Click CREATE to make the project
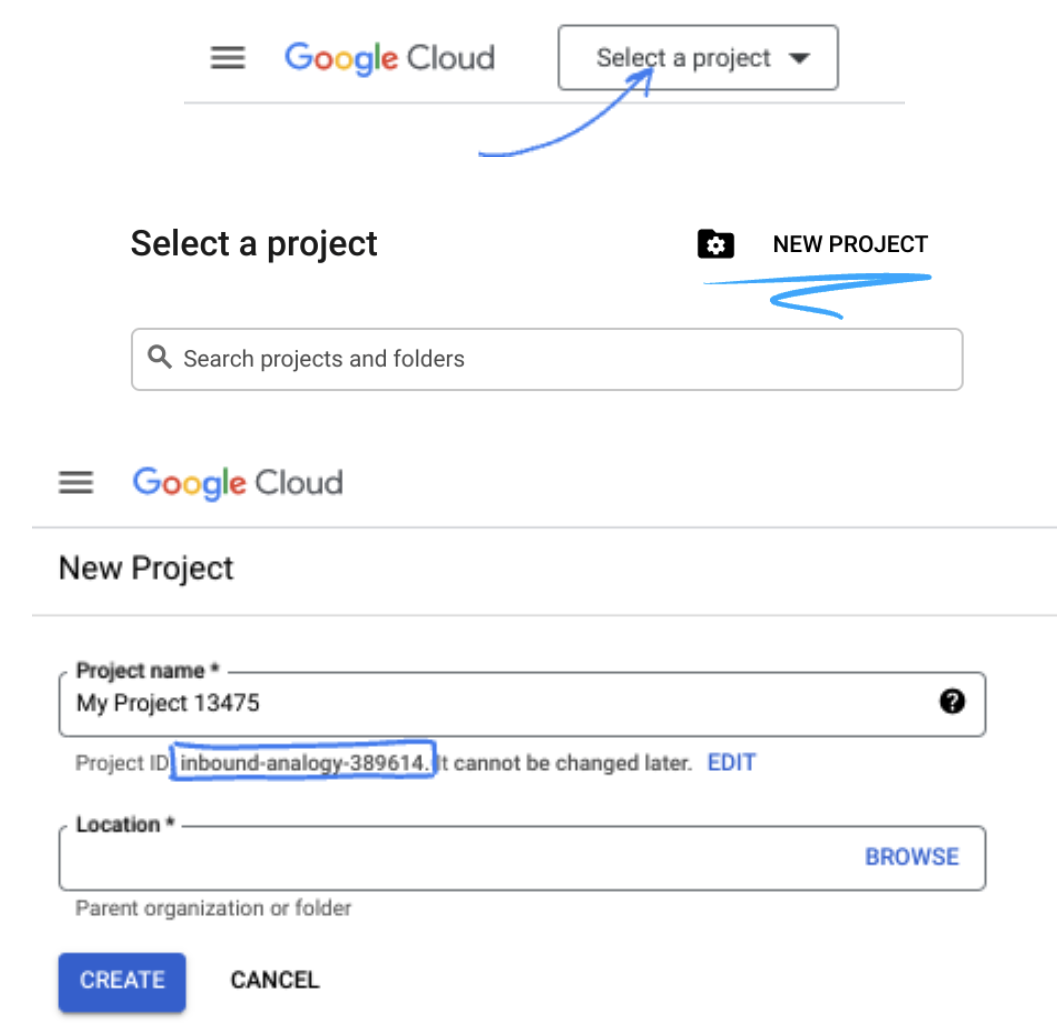This screenshot has height=1036, width=1058. tap(121, 981)
